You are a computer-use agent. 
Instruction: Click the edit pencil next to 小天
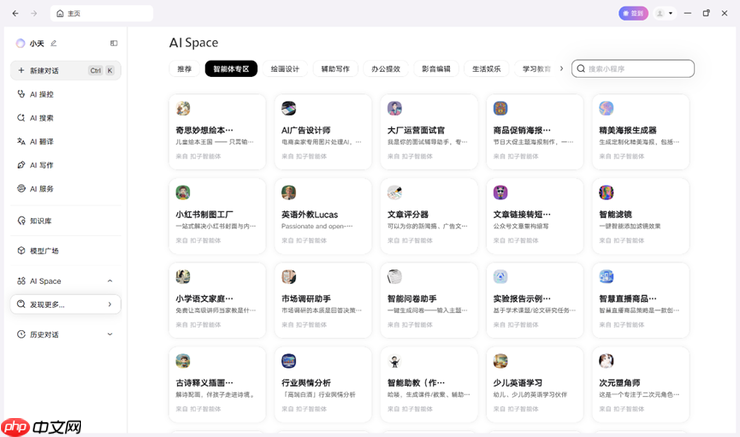tap(54, 43)
